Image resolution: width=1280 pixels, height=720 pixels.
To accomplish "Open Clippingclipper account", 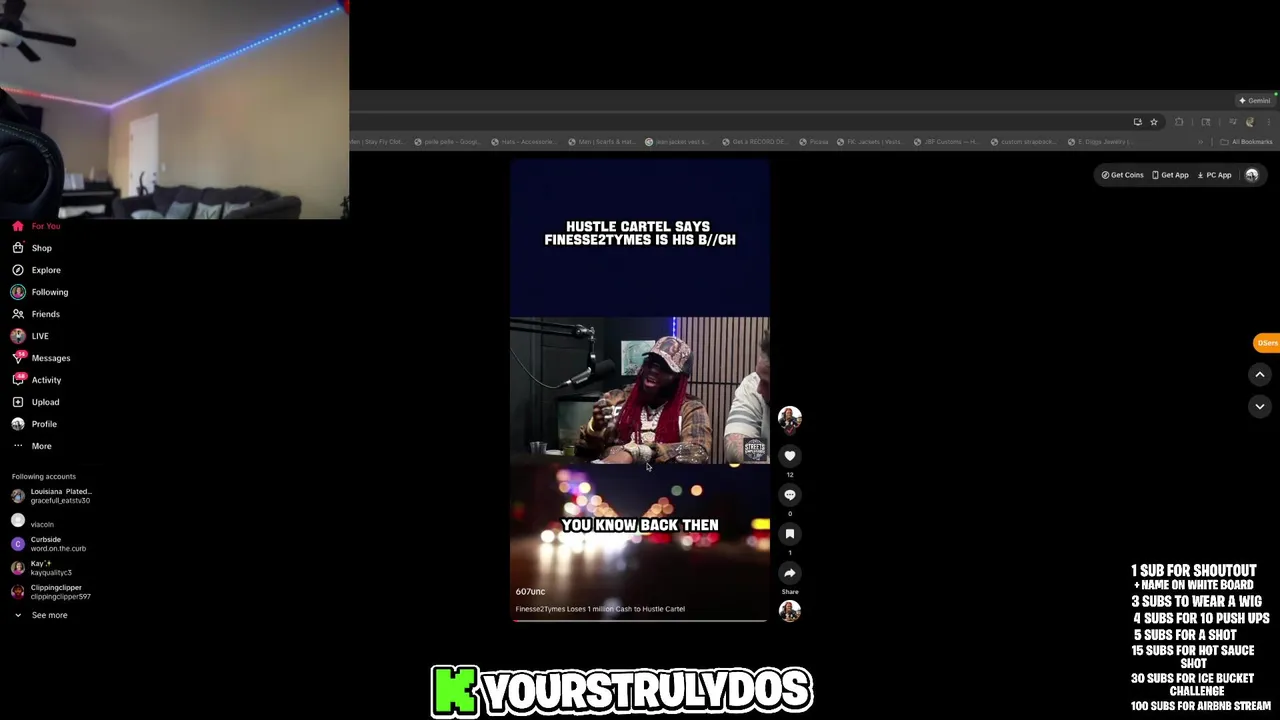I will click(x=51, y=592).
